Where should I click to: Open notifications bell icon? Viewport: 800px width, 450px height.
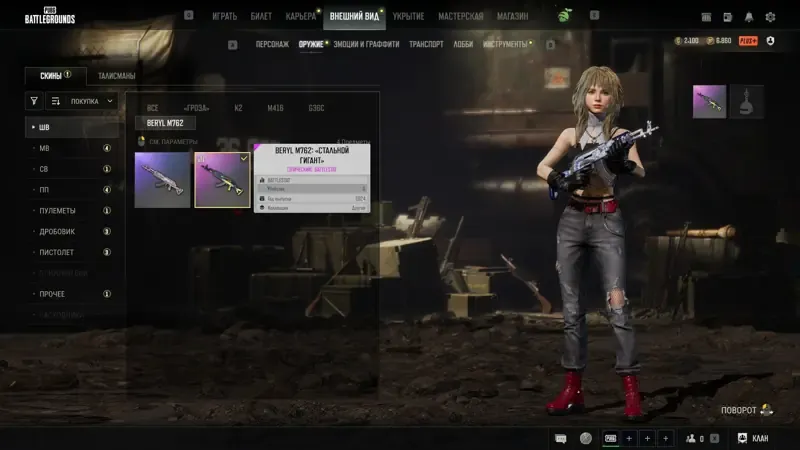pos(748,17)
